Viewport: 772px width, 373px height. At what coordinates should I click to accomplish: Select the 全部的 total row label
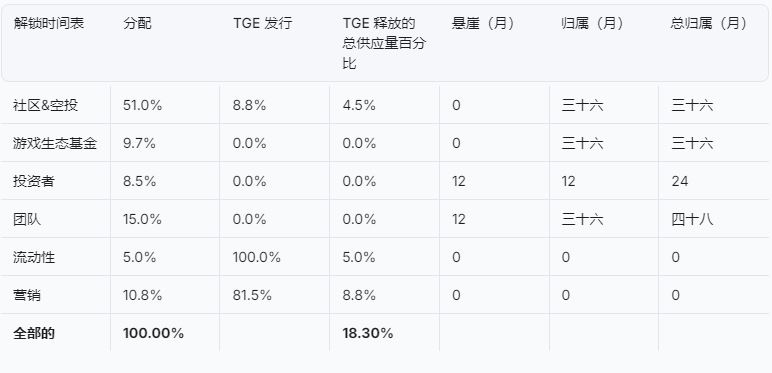pyautogui.click(x=34, y=333)
